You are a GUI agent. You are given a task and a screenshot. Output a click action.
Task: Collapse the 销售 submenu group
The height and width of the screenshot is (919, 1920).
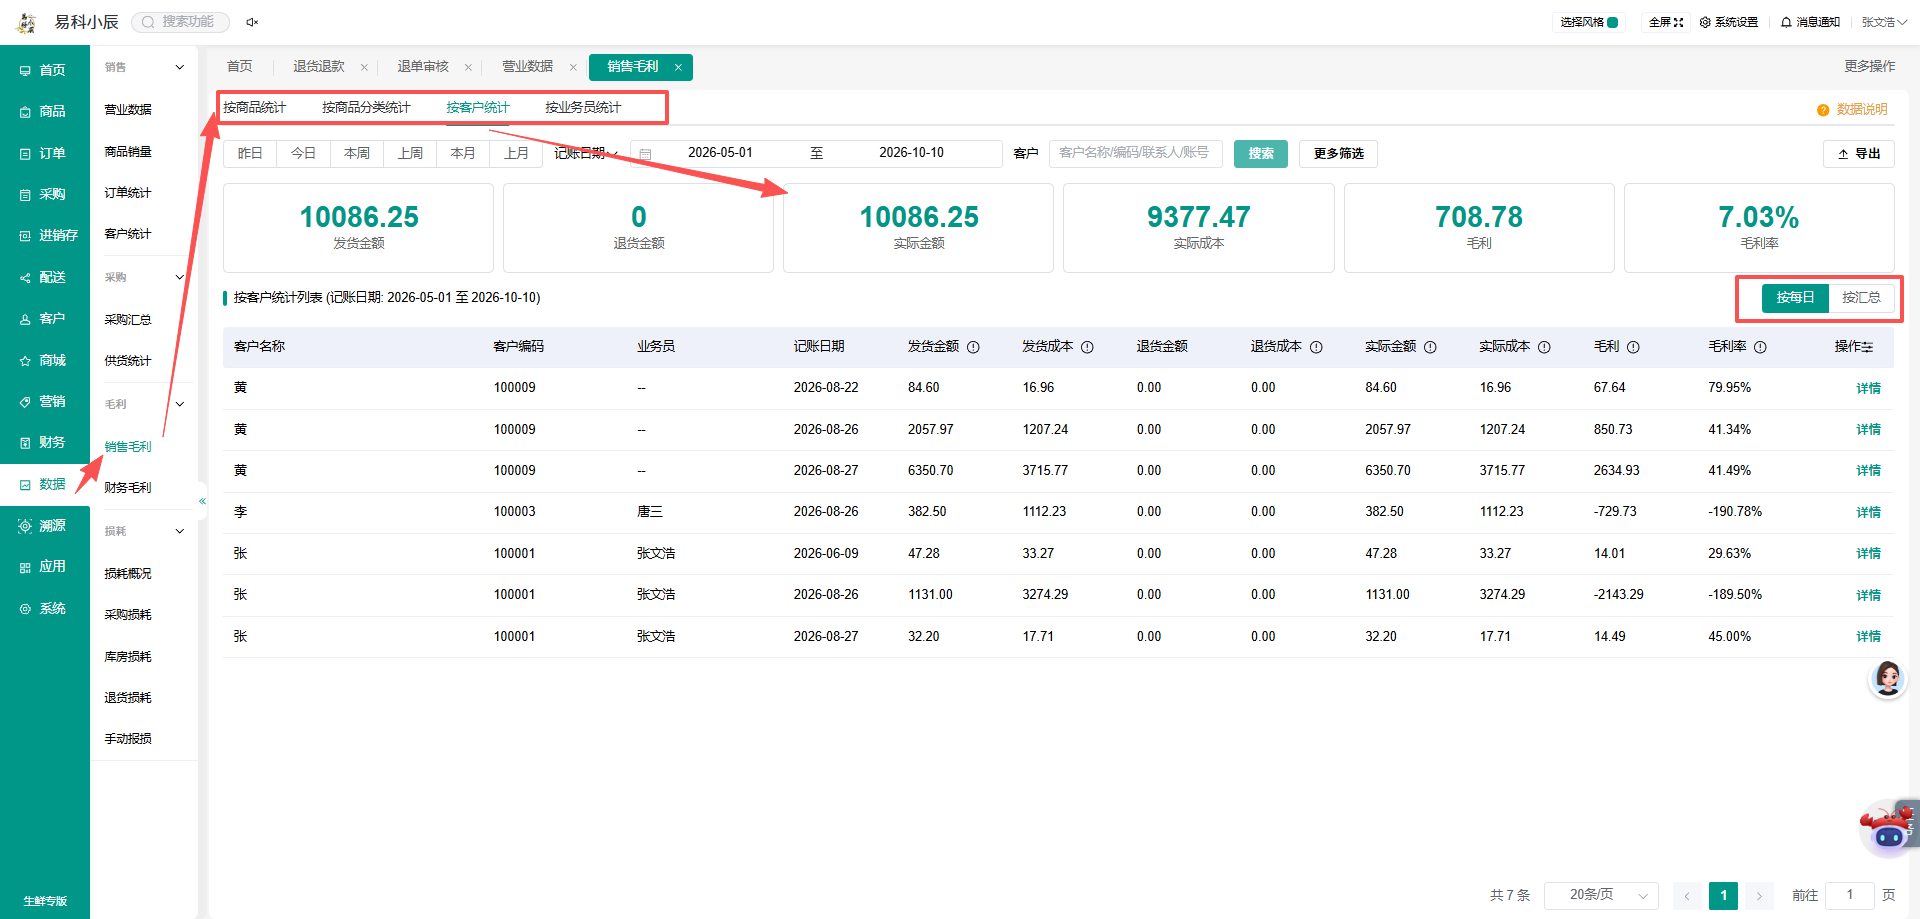coord(180,67)
